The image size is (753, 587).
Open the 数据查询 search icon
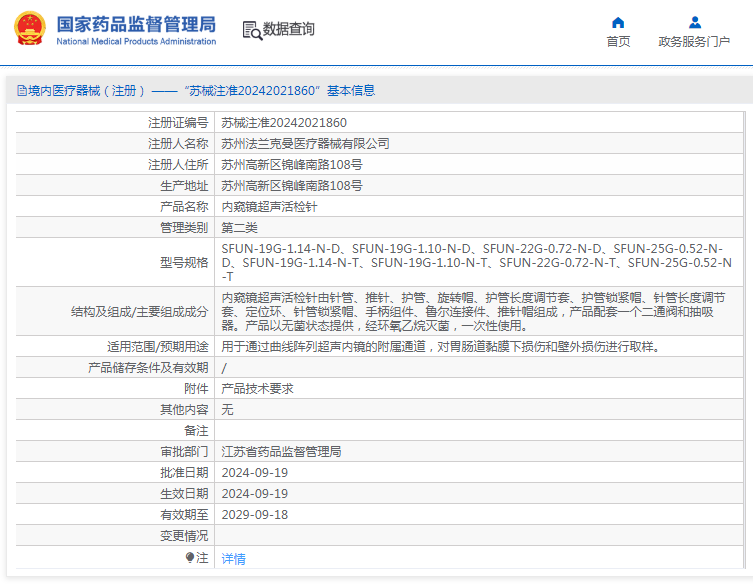[252, 30]
